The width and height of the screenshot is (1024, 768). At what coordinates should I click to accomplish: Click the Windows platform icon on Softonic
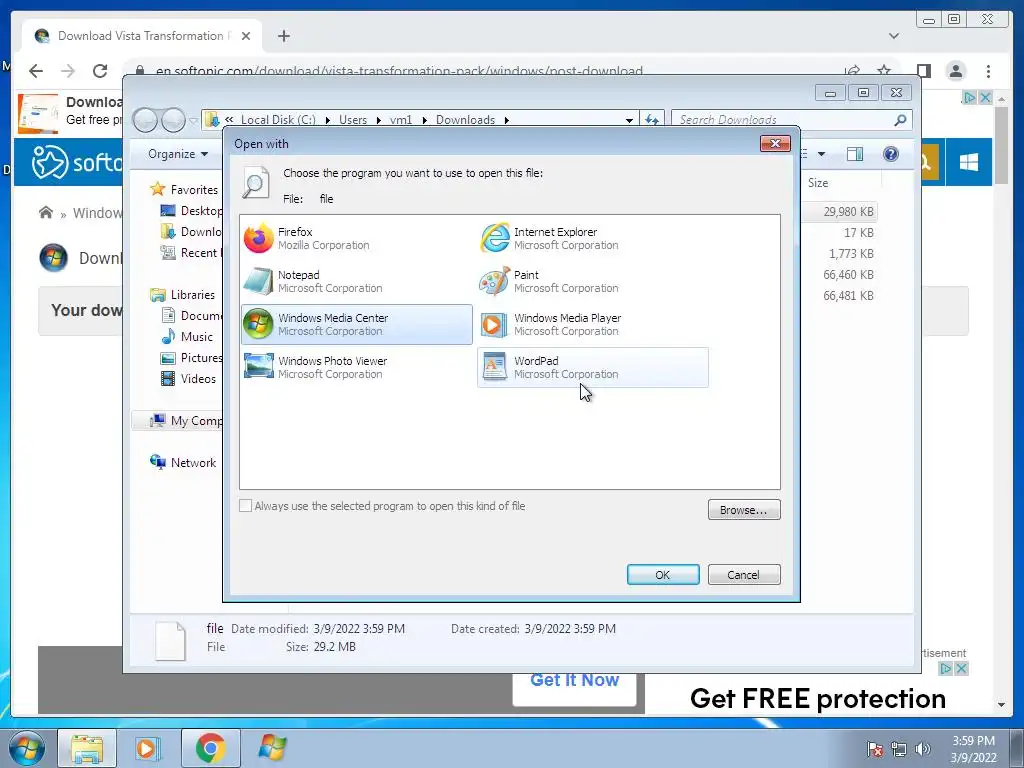[x=968, y=162]
